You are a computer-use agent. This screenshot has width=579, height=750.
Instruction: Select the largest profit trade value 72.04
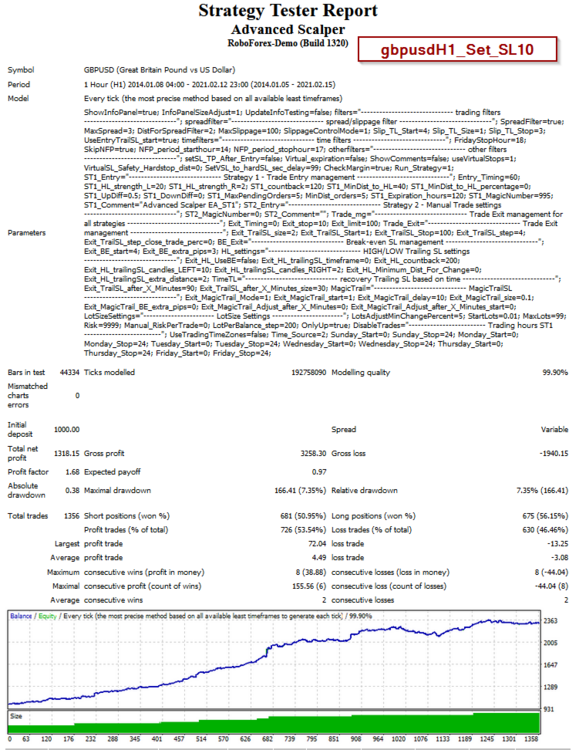tap(317, 544)
